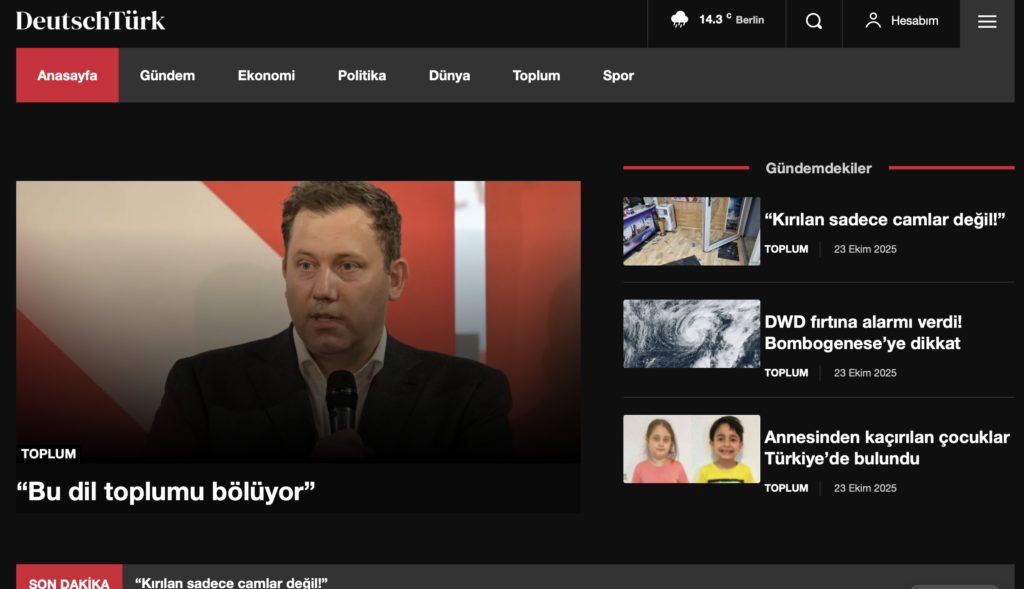Image resolution: width=1024 pixels, height=589 pixels.
Task: Open the DWD fırtına alarmı article
Action: 862,333
